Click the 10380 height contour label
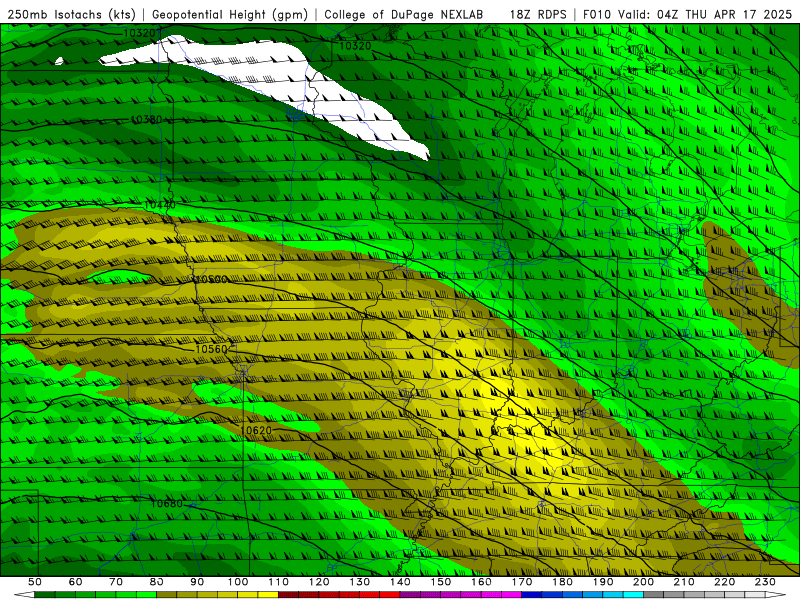This screenshot has height=600, width=800. (146, 119)
